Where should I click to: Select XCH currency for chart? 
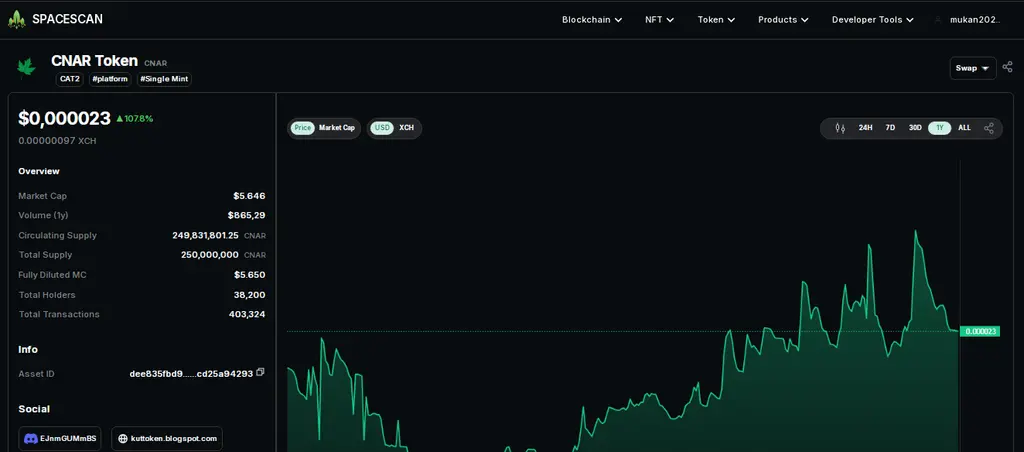pos(406,128)
